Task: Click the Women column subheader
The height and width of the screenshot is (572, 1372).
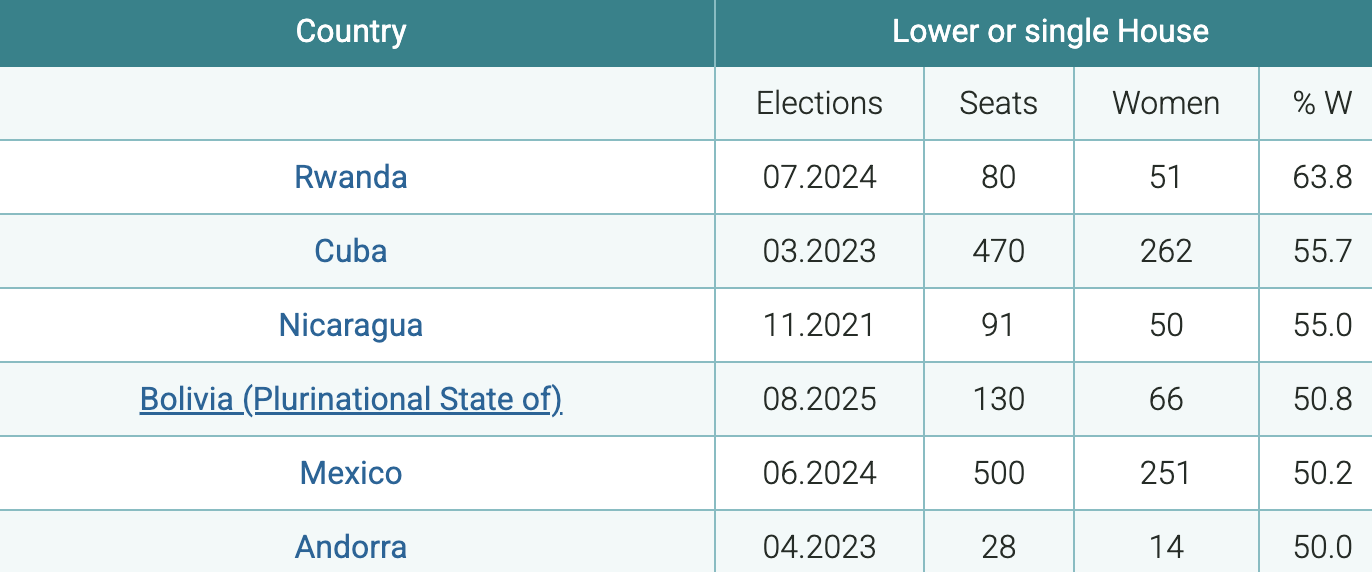Action: click(1166, 103)
